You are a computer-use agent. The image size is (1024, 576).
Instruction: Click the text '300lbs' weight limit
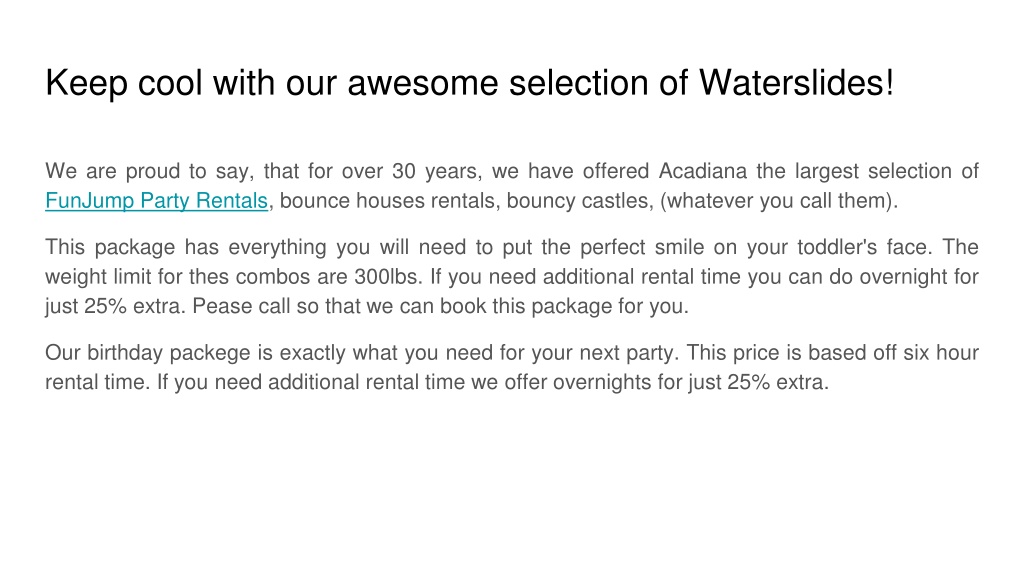pyautogui.click(x=388, y=277)
